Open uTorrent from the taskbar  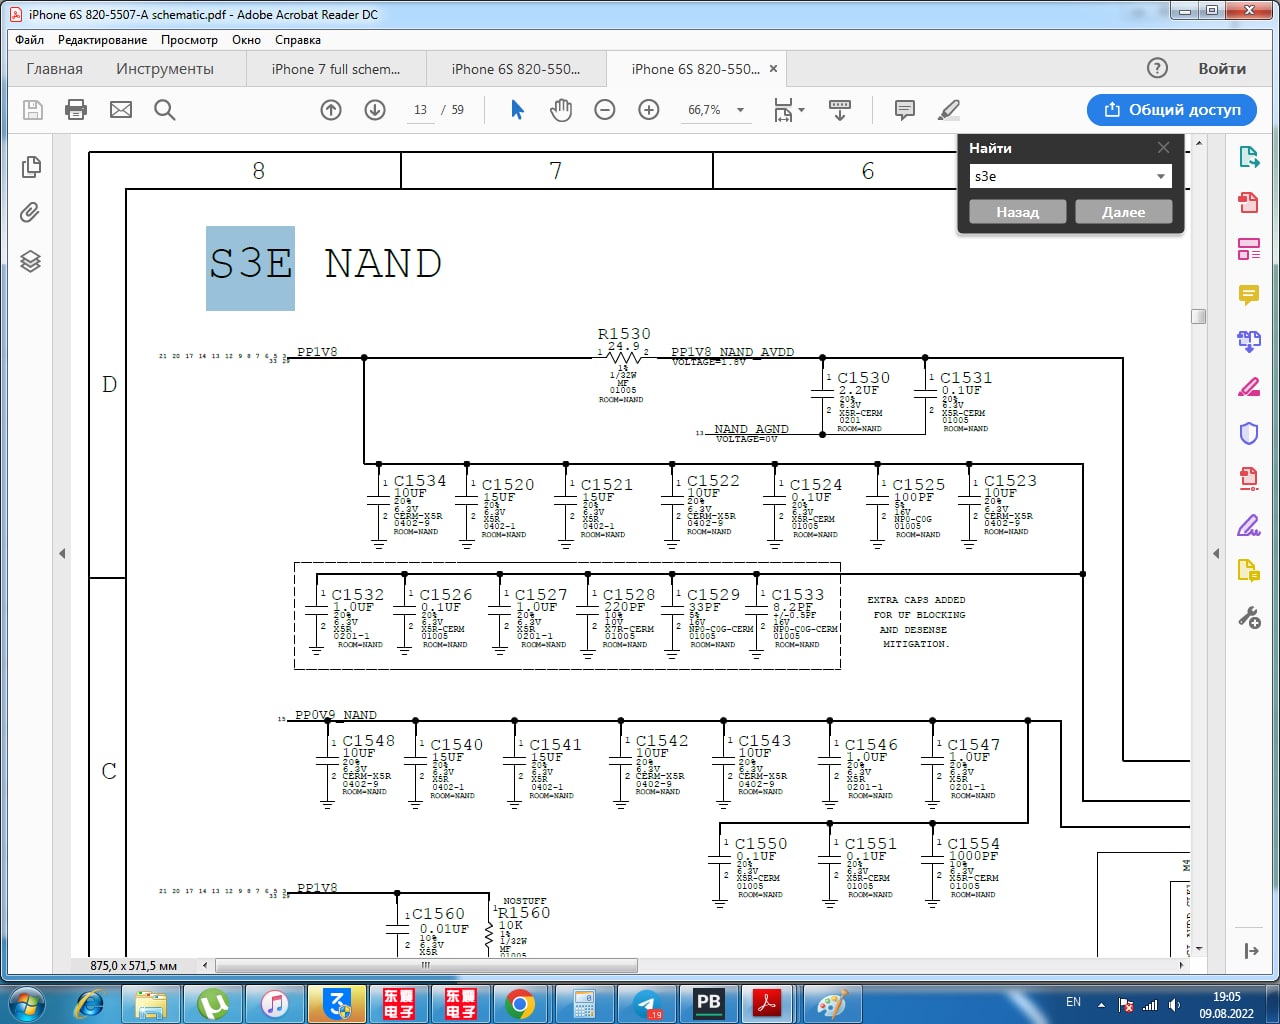[x=212, y=1004]
